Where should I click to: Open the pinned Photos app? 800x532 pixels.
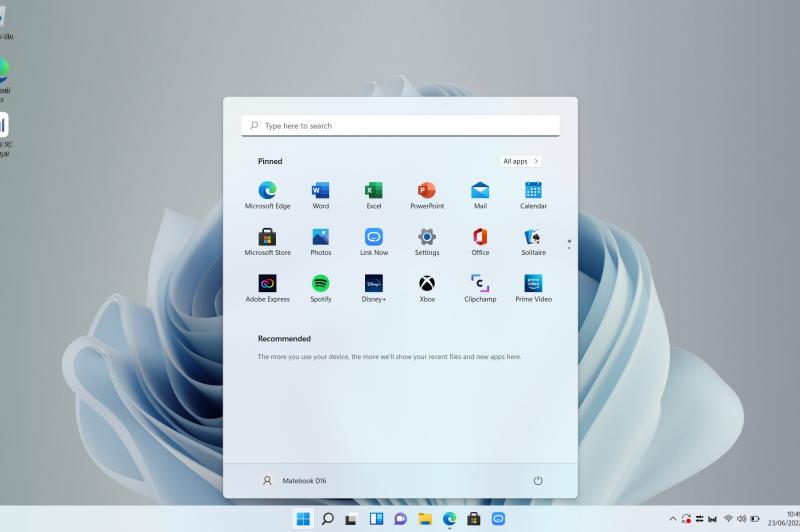pos(320,242)
